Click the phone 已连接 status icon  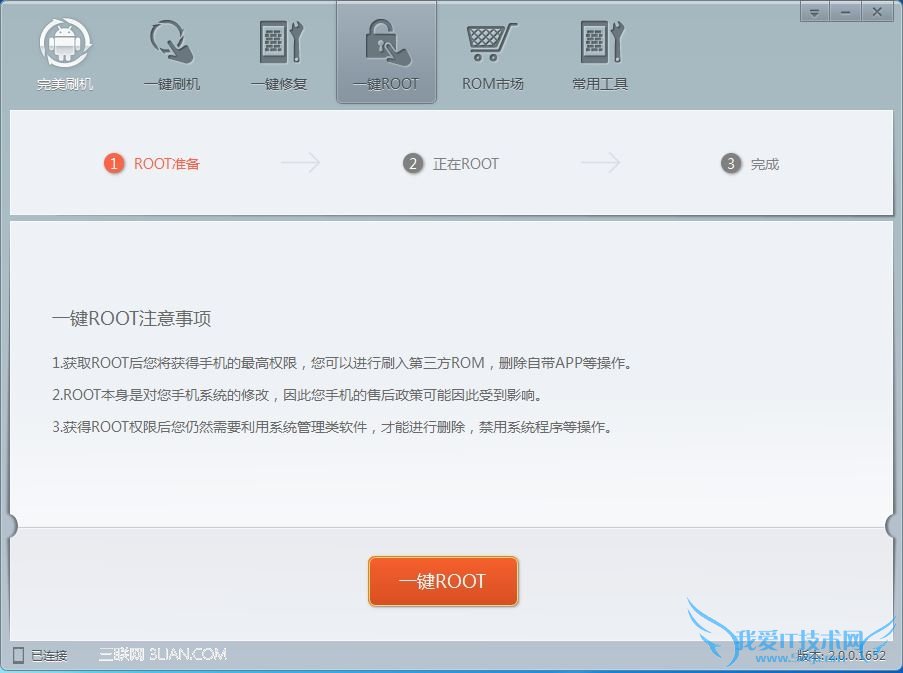(18, 655)
